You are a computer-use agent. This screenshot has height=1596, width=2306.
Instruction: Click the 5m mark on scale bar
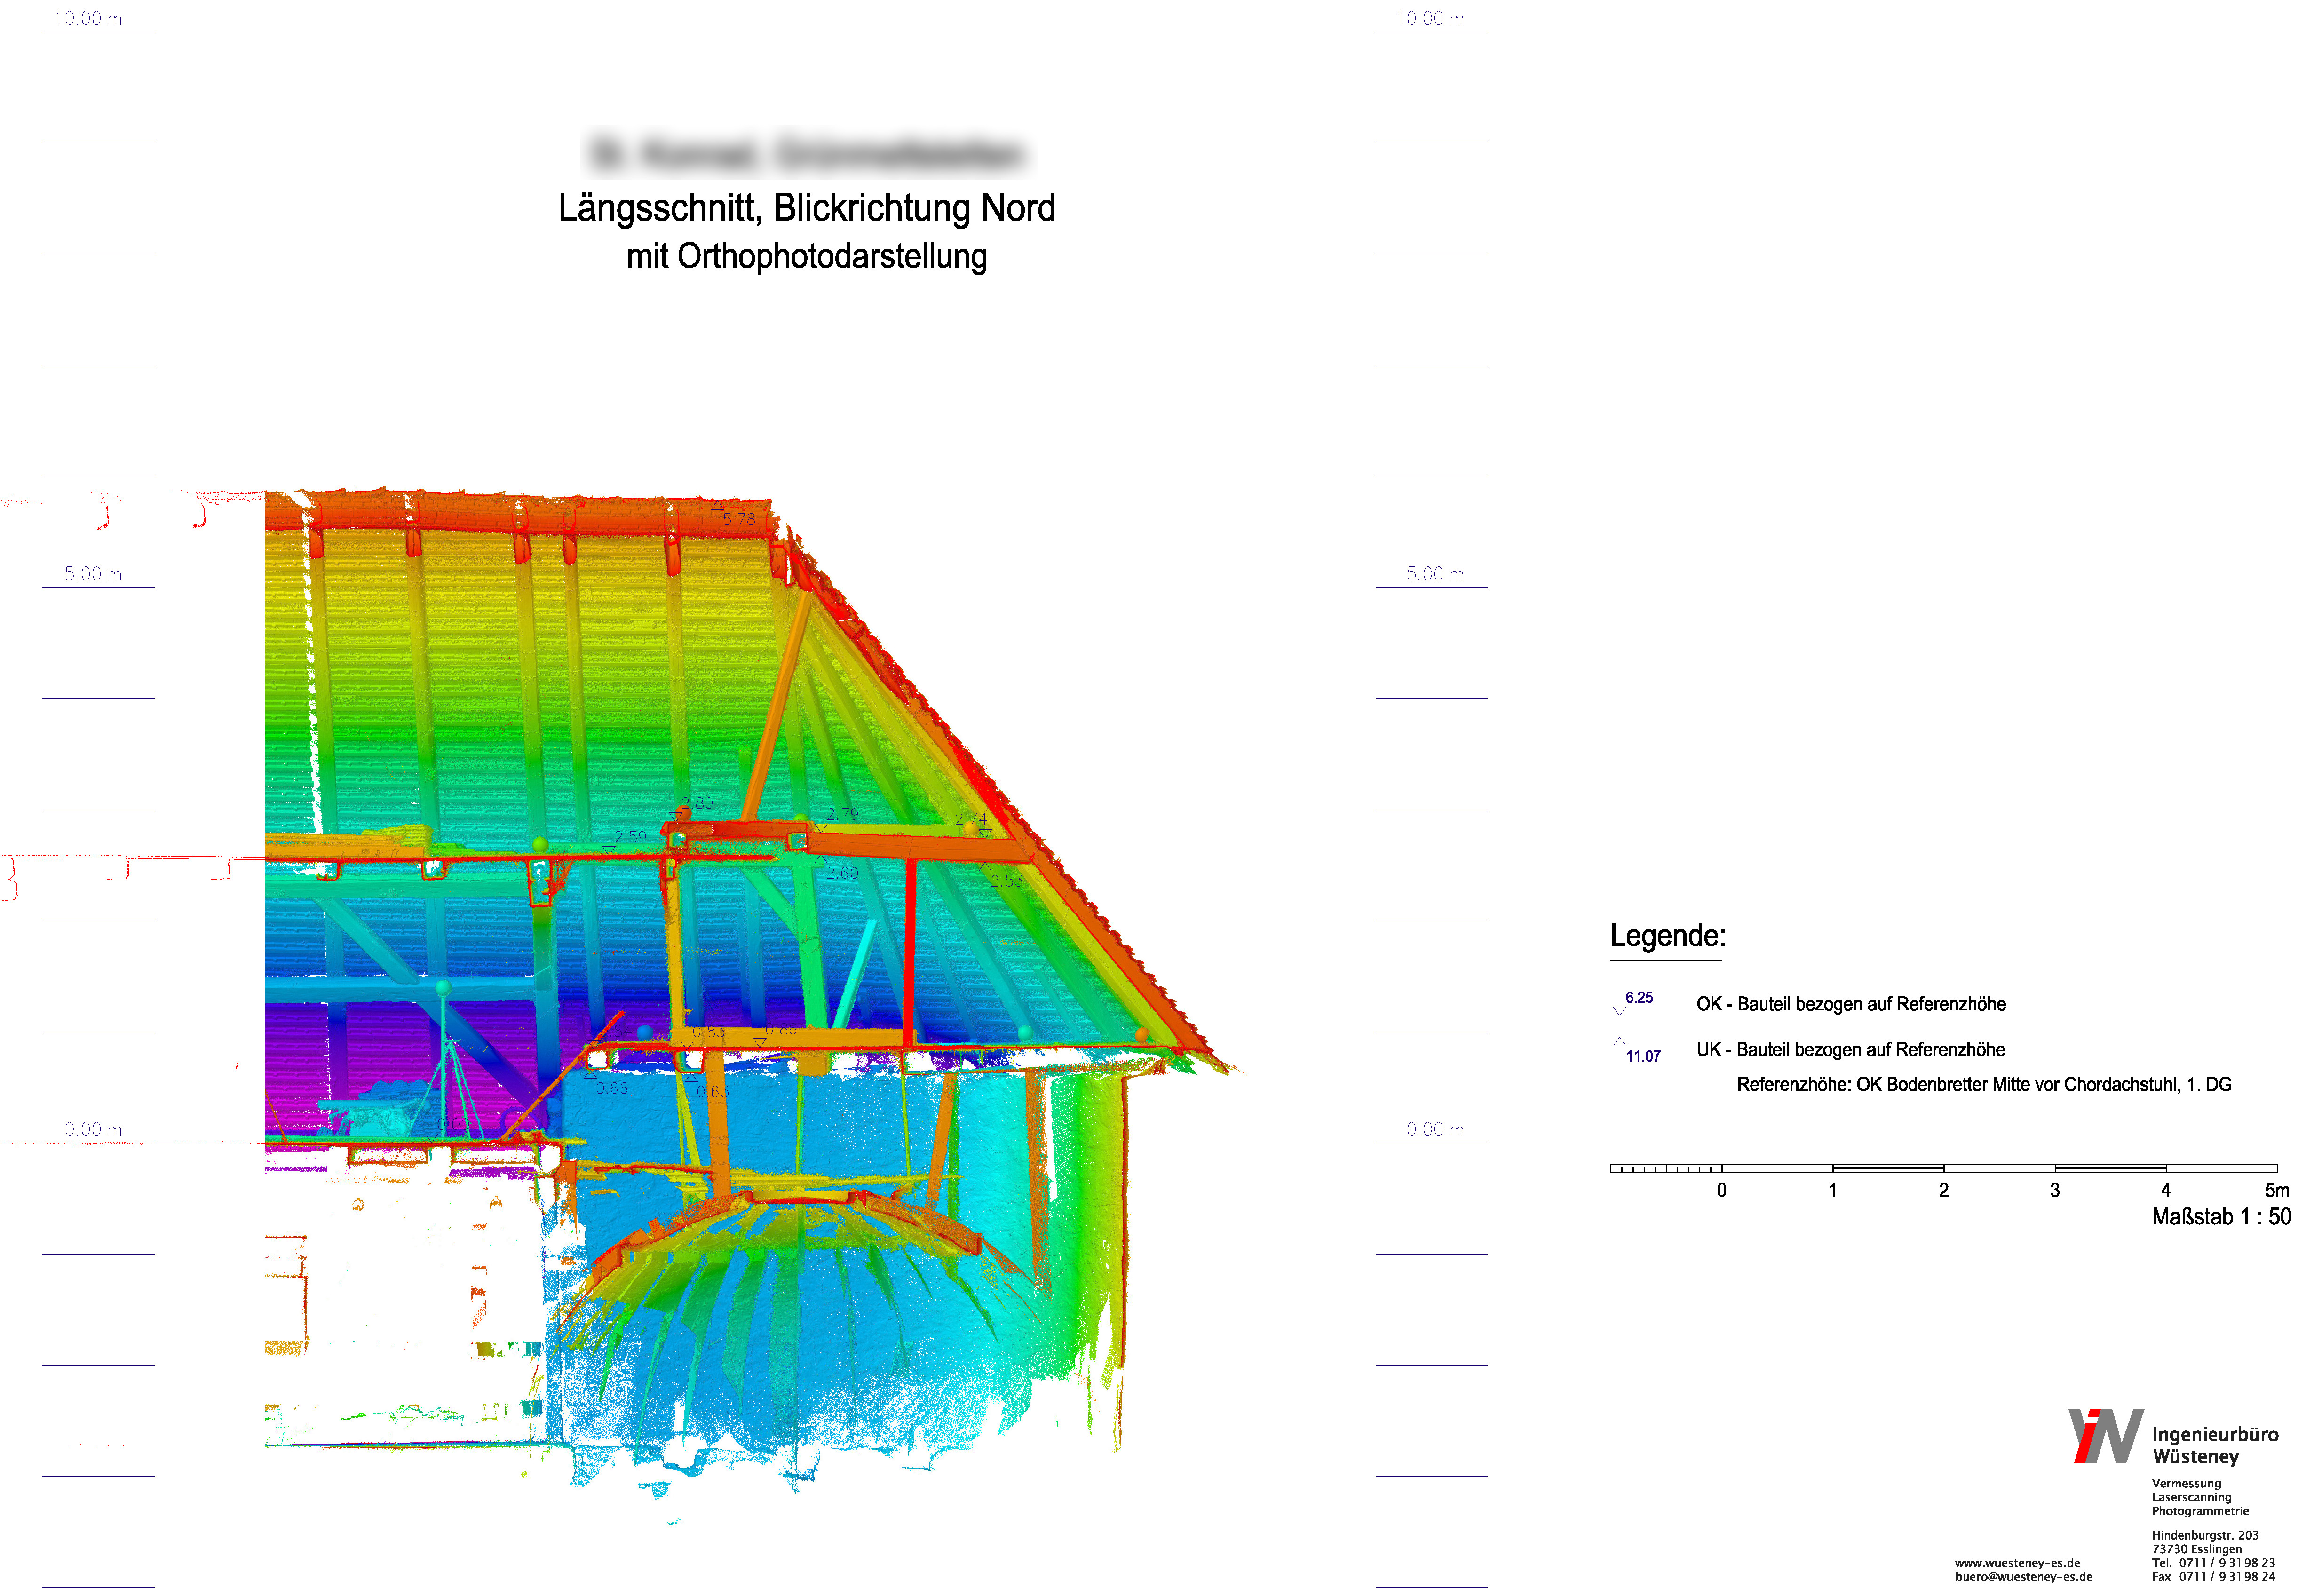click(x=2276, y=1190)
